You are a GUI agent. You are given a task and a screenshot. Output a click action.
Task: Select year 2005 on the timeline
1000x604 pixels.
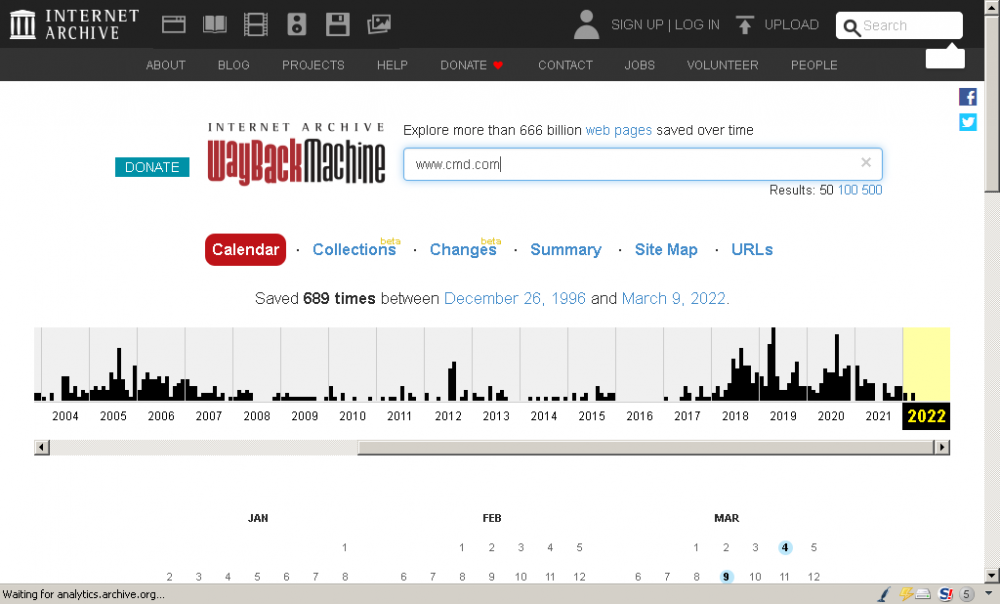pos(114,416)
